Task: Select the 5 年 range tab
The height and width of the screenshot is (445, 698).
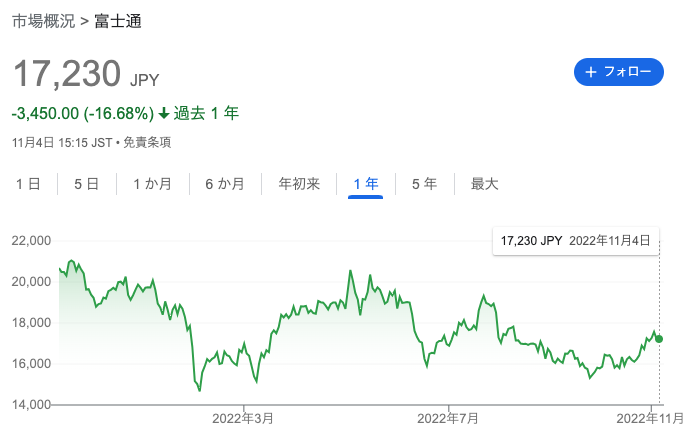Action: tap(424, 184)
